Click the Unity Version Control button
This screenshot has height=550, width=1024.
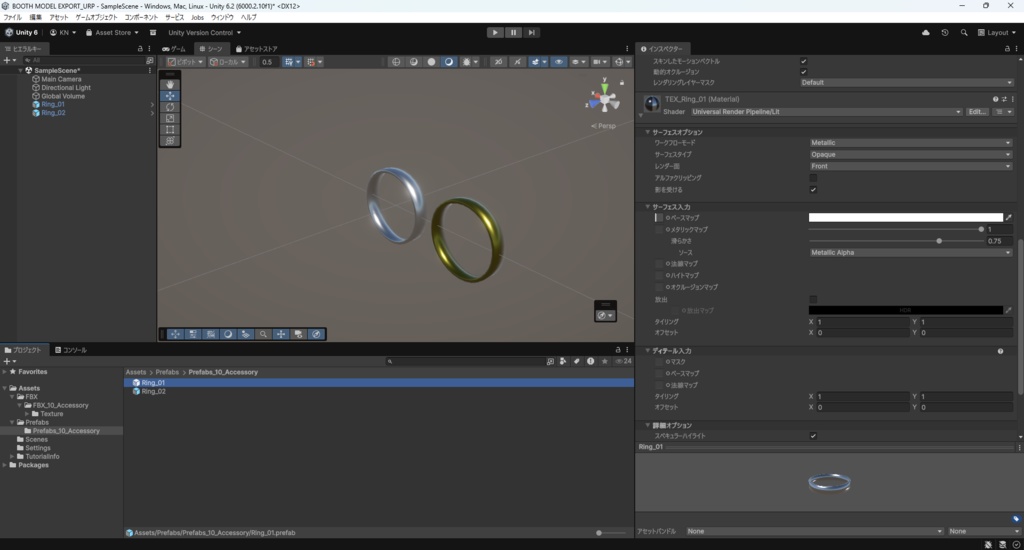click(204, 33)
